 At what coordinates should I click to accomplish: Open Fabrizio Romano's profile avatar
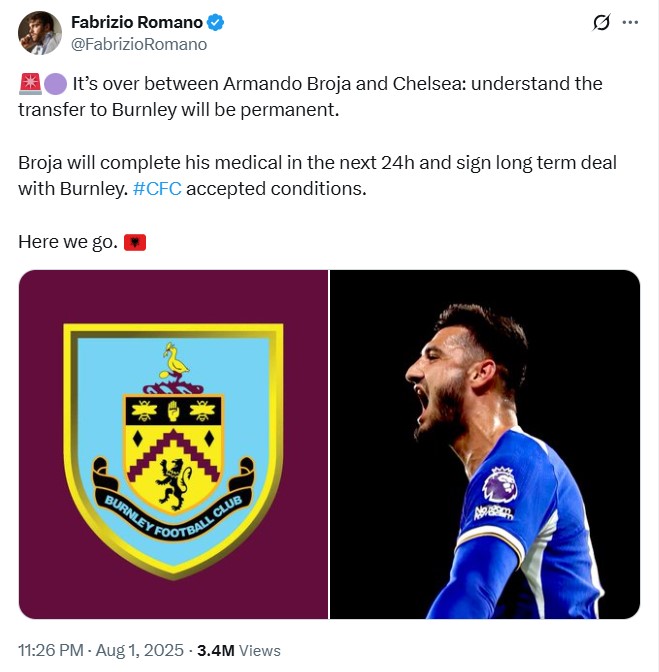[x=40, y=33]
